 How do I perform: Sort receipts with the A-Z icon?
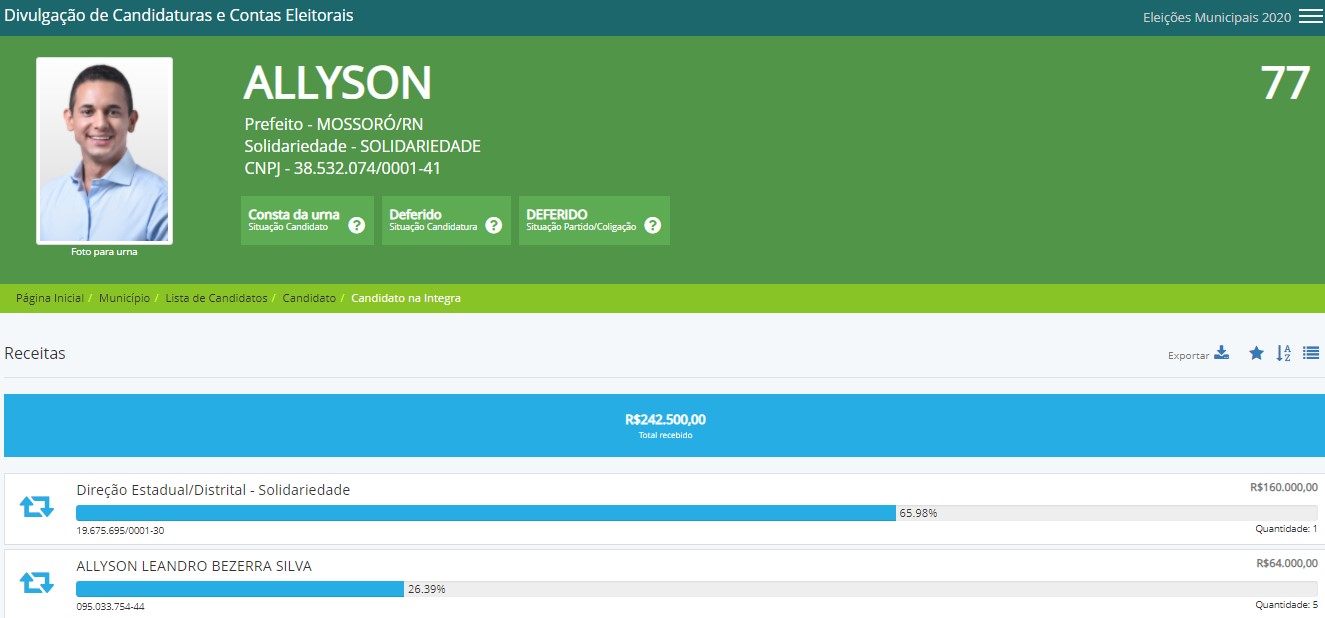(1284, 353)
